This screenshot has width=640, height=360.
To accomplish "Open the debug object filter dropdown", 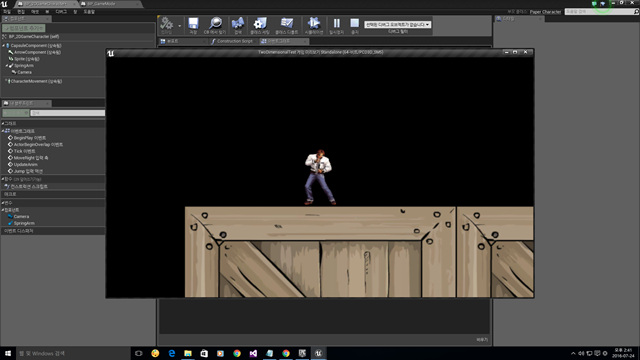I will coord(398,24).
